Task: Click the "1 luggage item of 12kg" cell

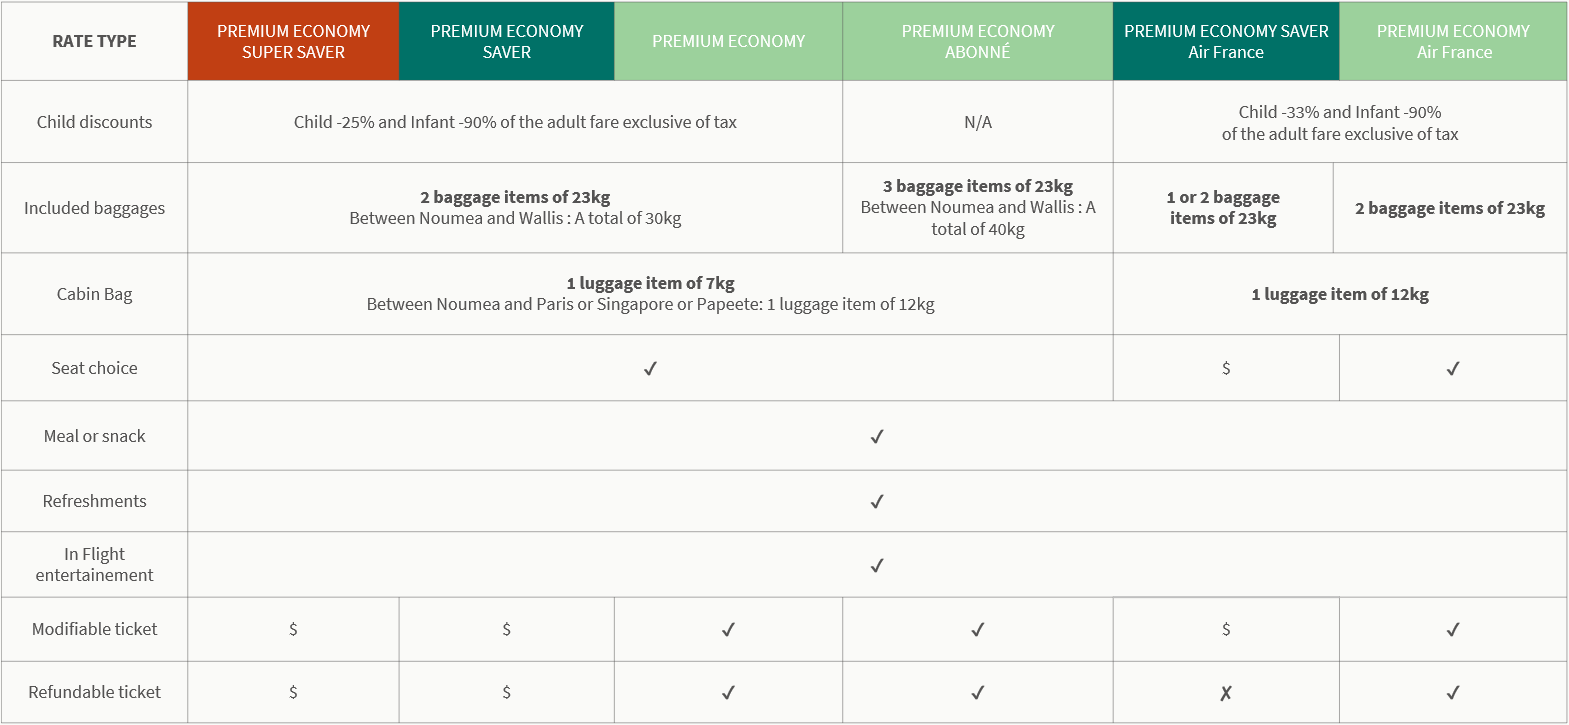Action: pyautogui.click(x=1340, y=294)
